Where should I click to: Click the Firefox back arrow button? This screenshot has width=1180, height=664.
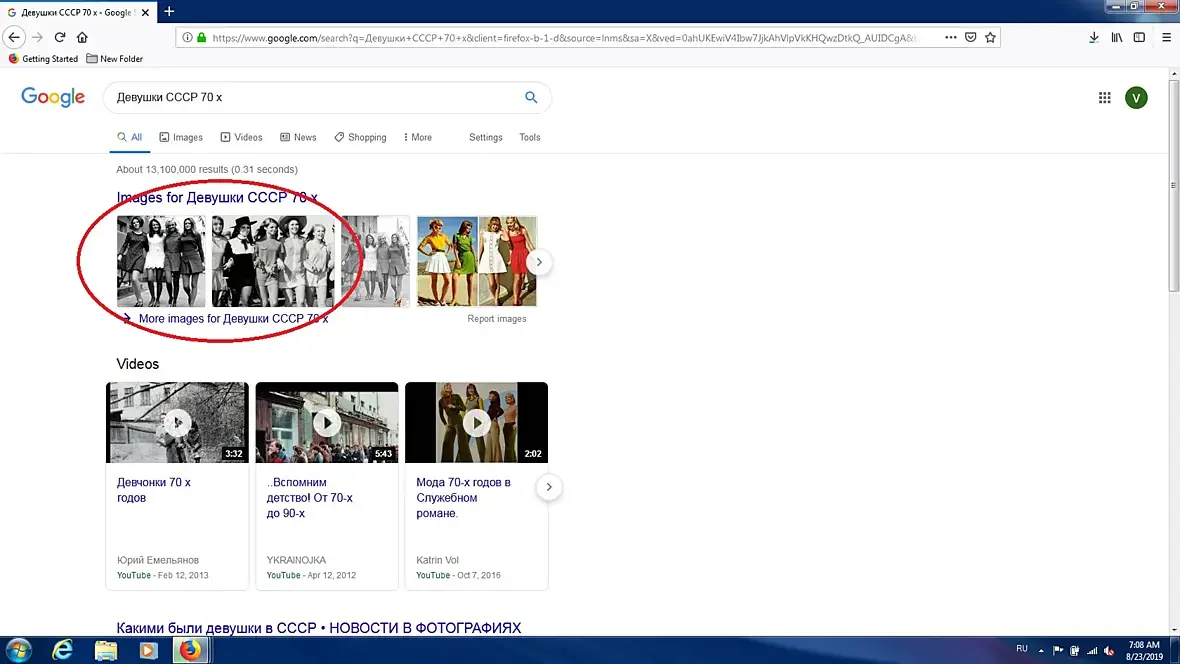14,37
